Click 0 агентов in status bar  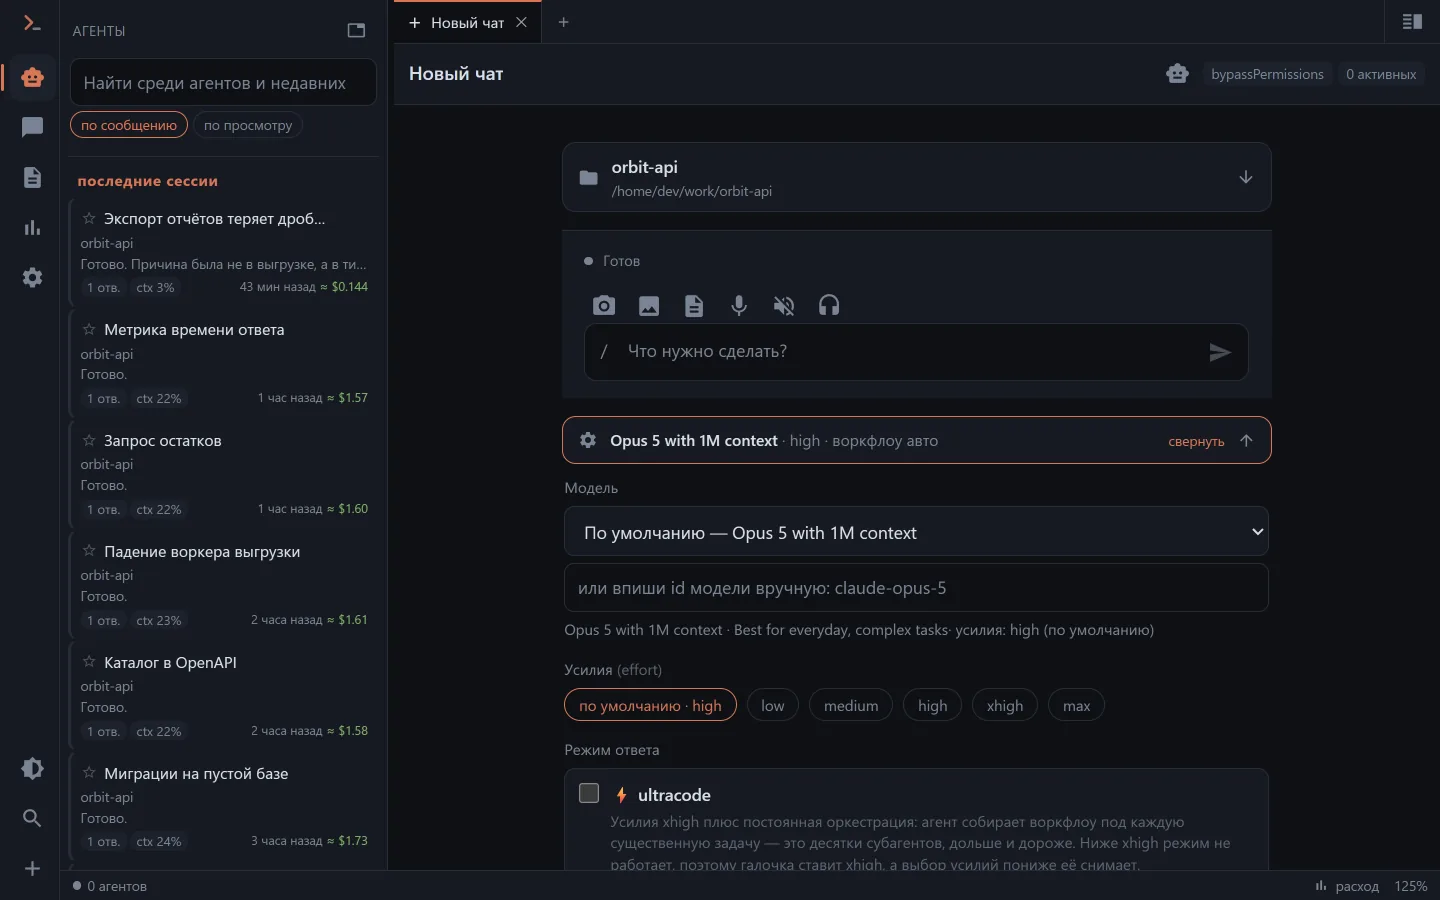(x=110, y=886)
